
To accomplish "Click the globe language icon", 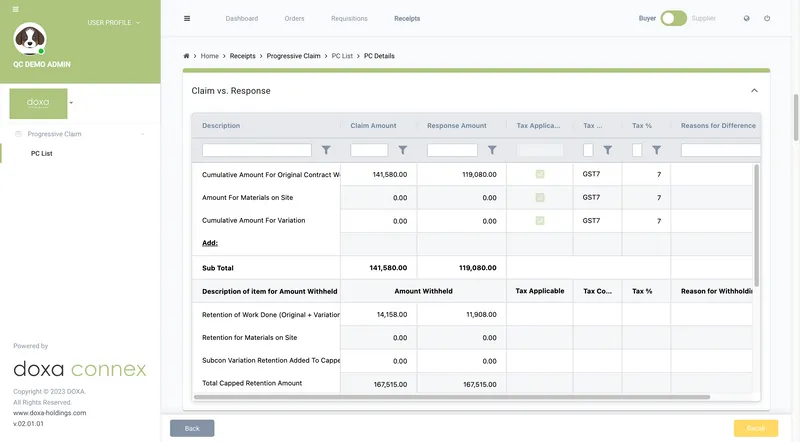I will (746, 18).
